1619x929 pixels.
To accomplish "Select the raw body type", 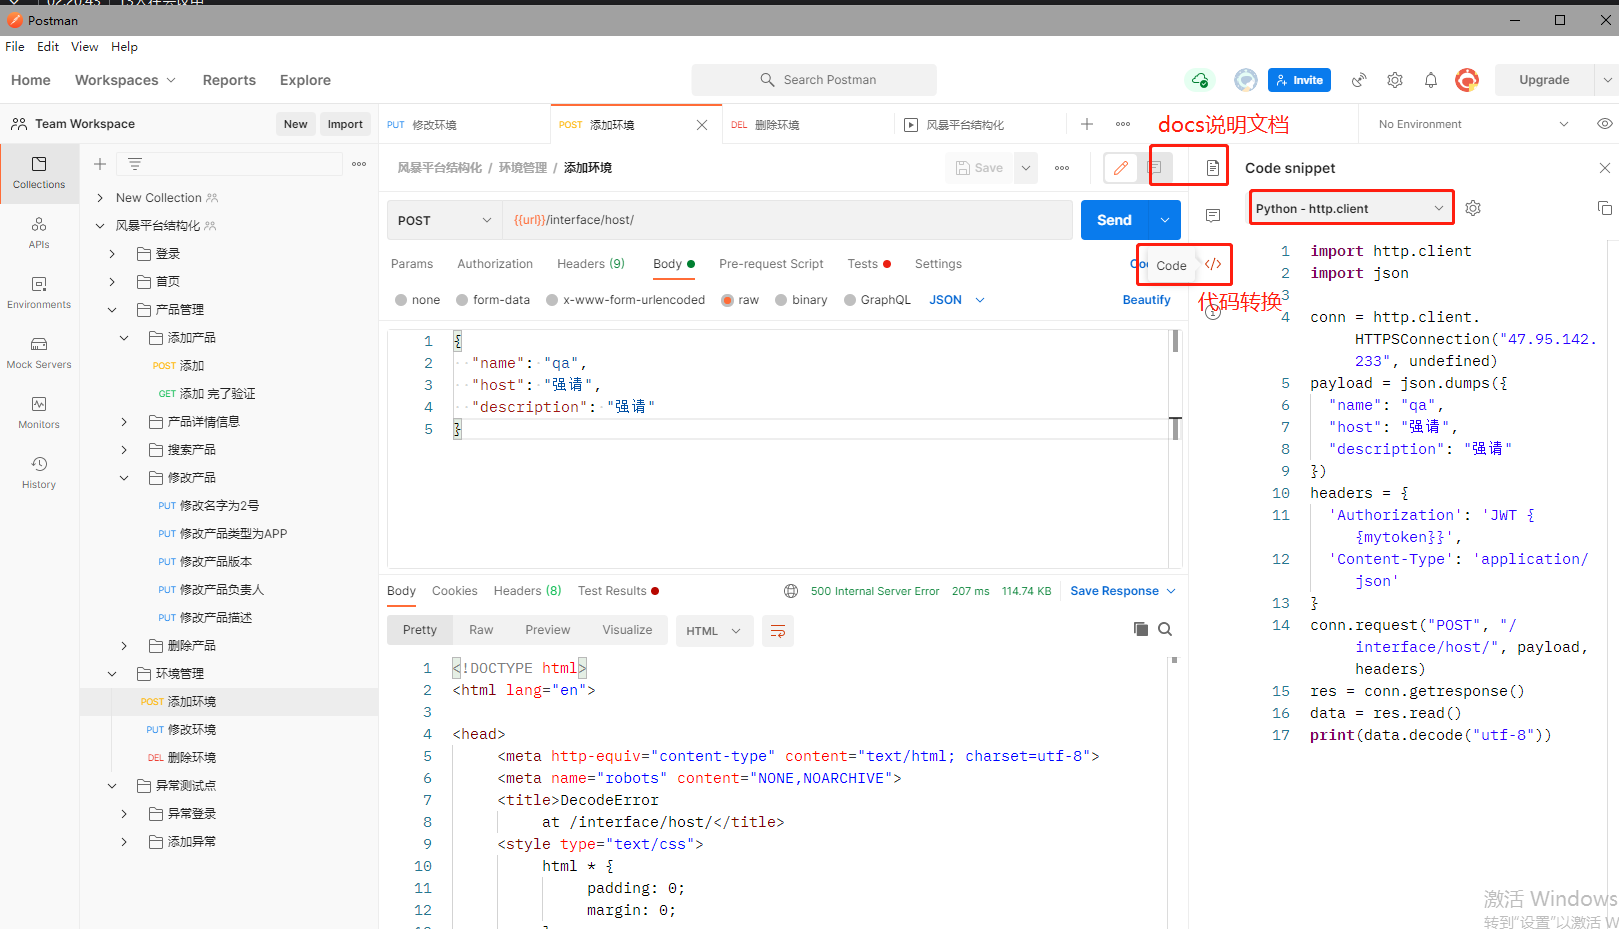I will (x=728, y=300).
